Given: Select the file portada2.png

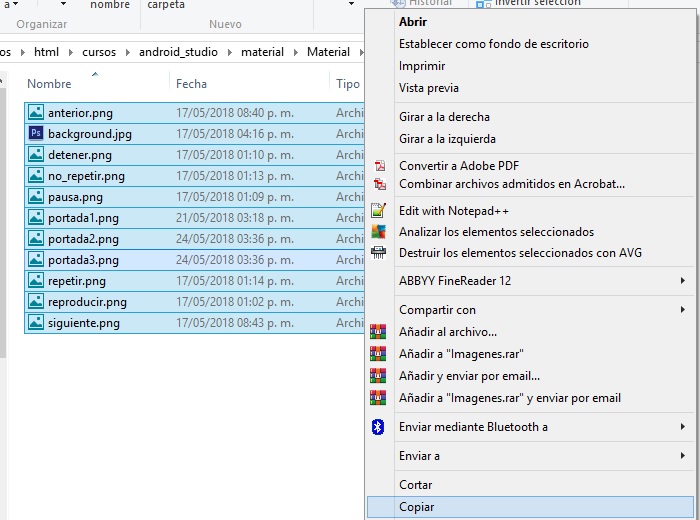Looking at the screenshot, I should [83, 239].
